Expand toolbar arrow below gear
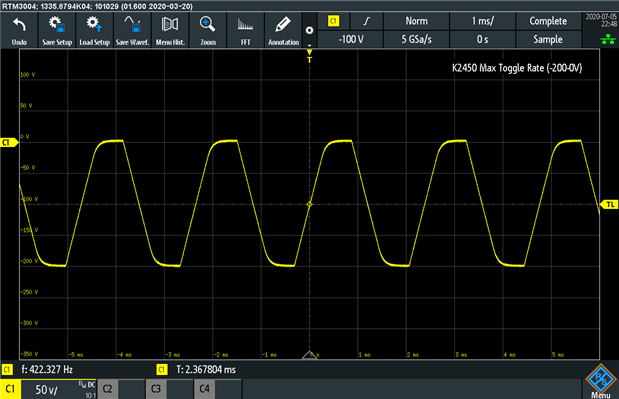This screenshot has width=619, height=399. tap(310, 45)
